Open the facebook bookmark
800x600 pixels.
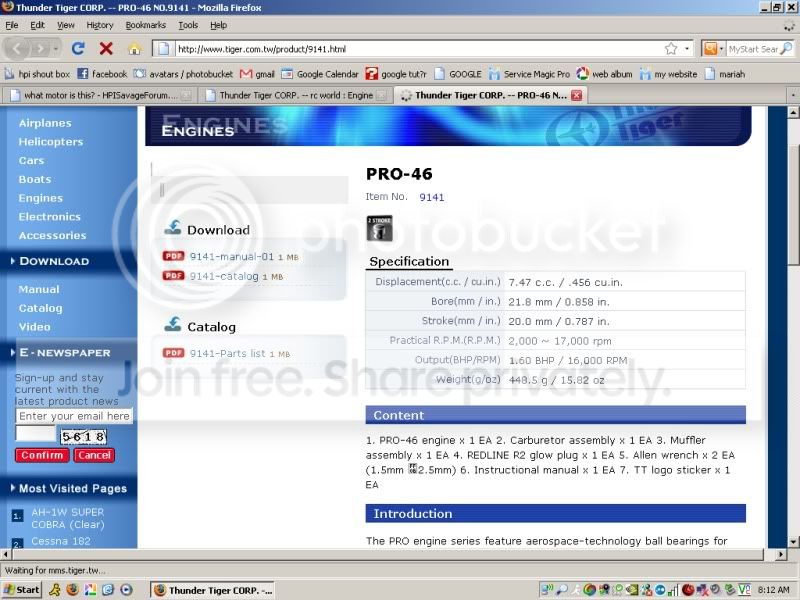[x=102, y=74]
